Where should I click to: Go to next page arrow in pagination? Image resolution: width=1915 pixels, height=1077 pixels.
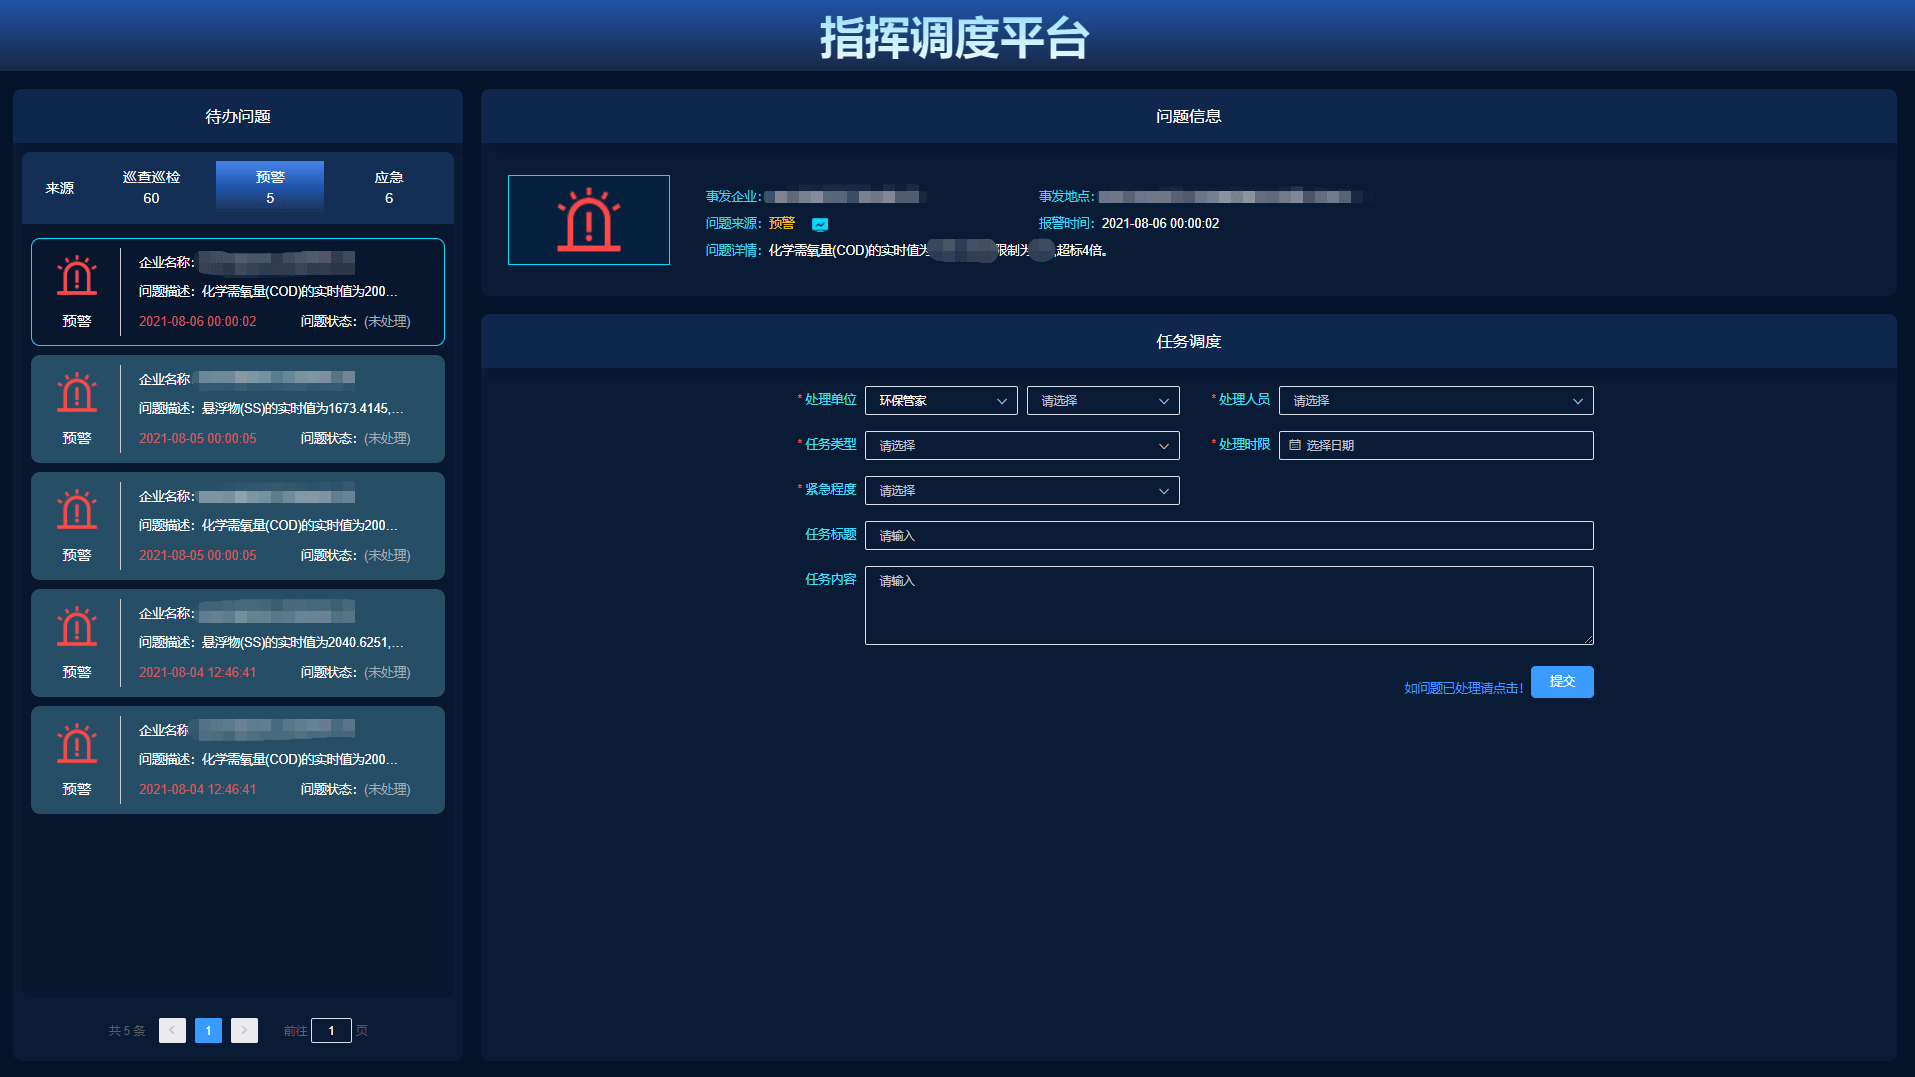click(244, 1030)
